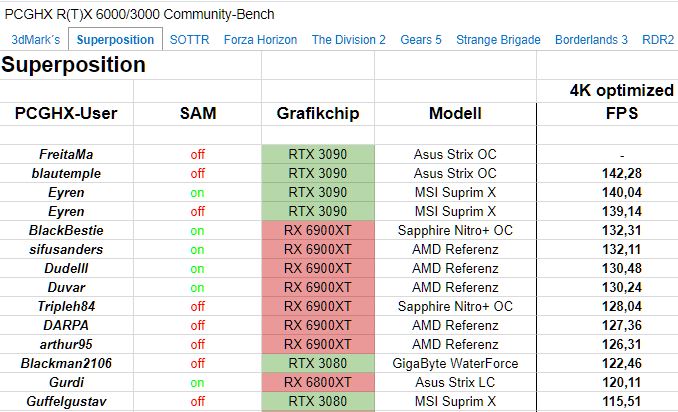Select Sapphire Nitro+ OC in BlackBestie's row
The height and width of the screenshot is (412, 678).
pyautogui.click(x=455, y=230)
